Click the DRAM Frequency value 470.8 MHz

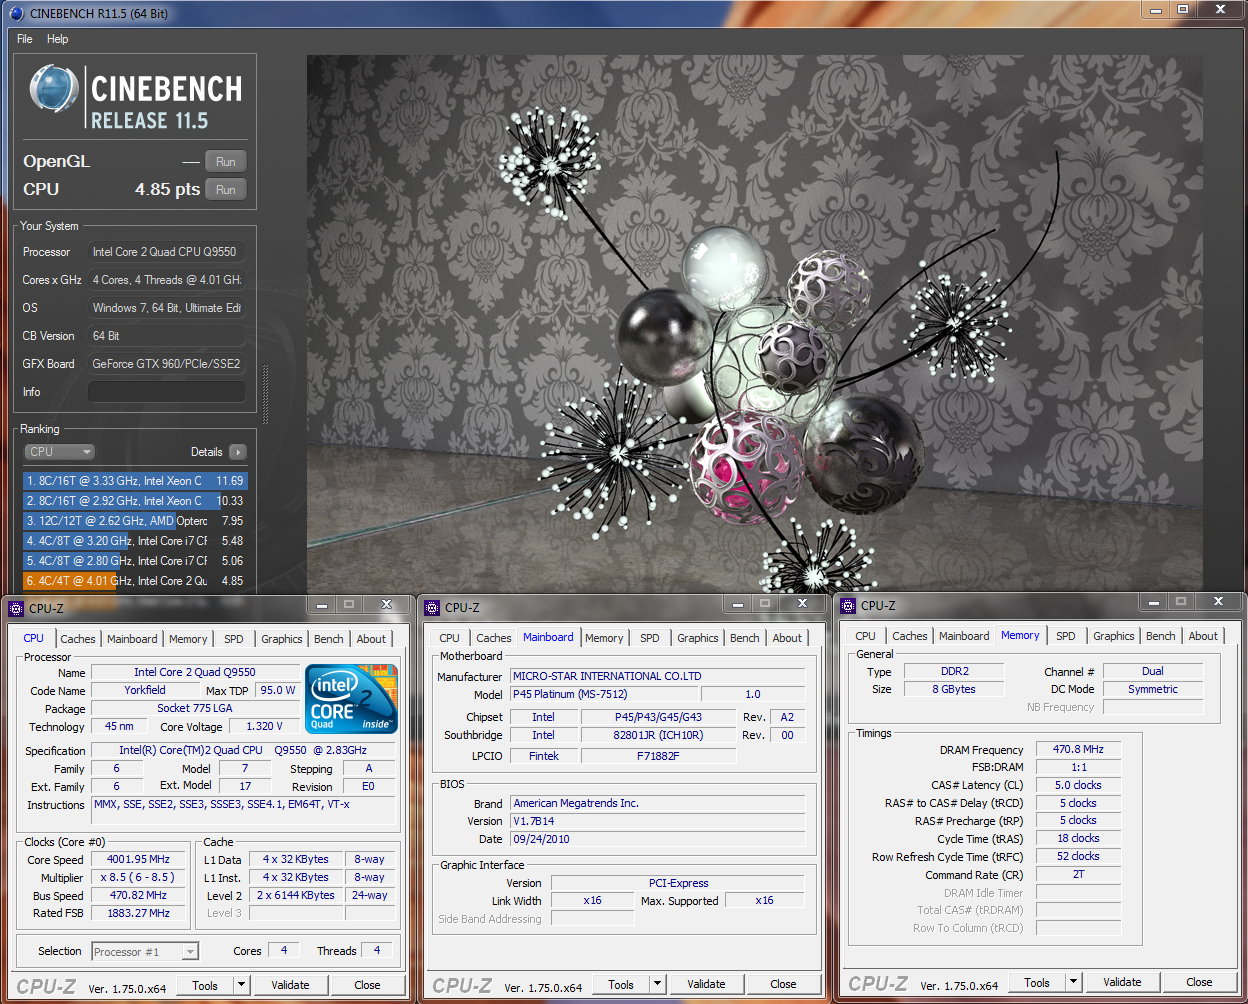click(1078, 749)
